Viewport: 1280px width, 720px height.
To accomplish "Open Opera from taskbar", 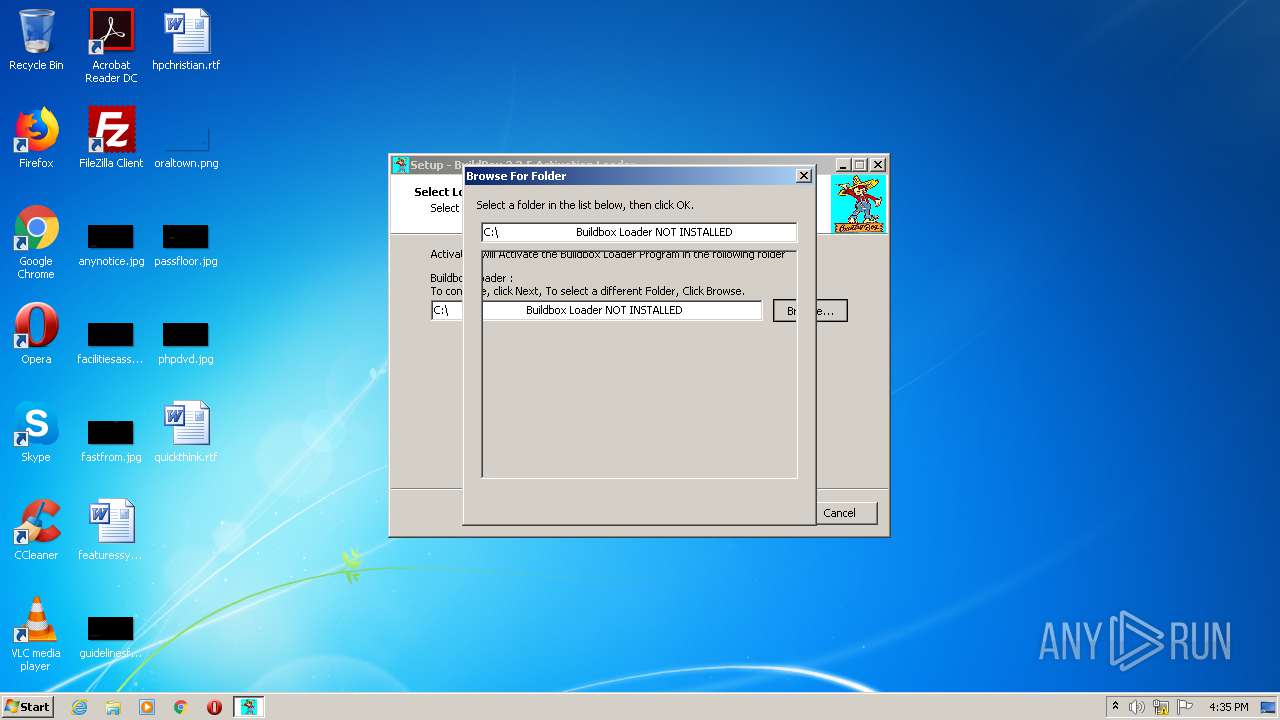I will tap(214, 707).
